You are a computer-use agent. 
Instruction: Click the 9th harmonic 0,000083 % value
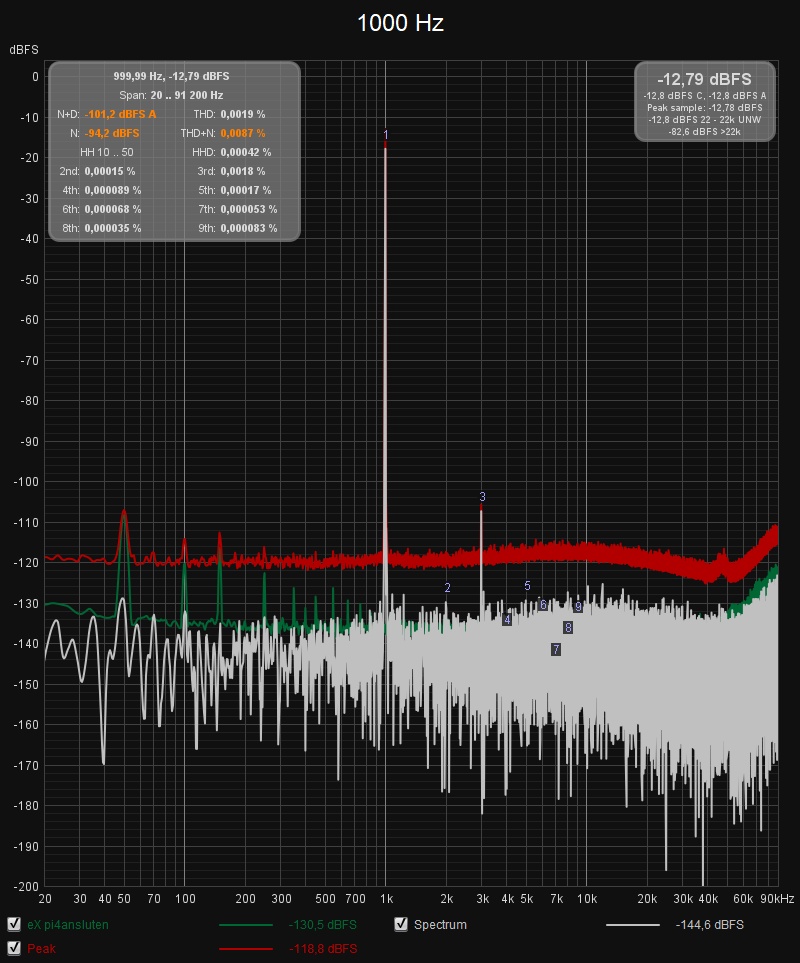coord(249,228)
